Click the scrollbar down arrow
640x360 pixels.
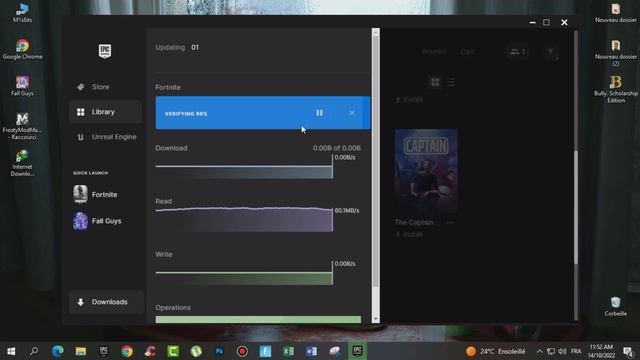pyautogui.click(x=376, y=319)
